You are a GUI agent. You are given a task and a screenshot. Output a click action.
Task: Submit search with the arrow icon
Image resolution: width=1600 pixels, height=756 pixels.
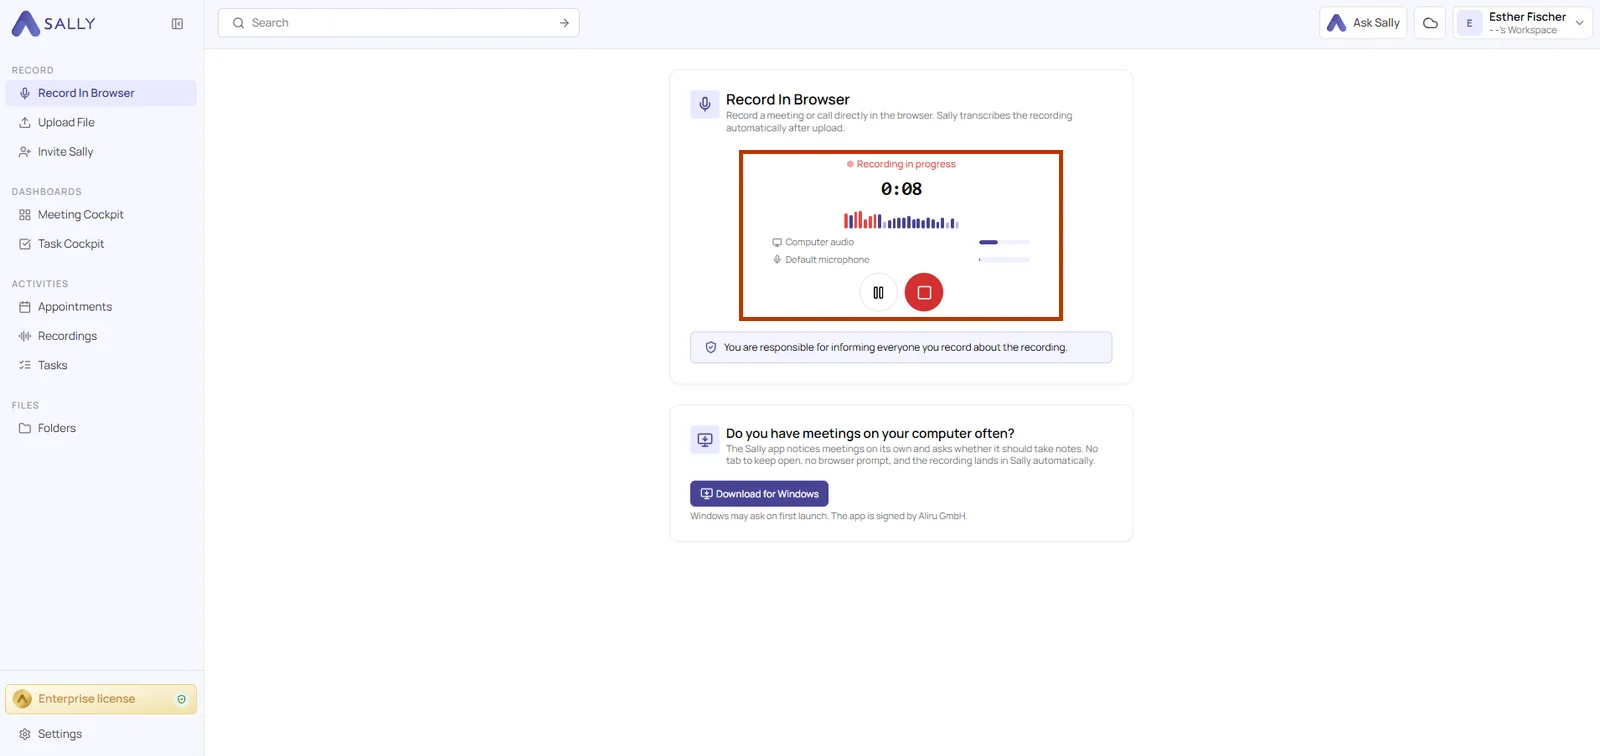pos(564,23)
